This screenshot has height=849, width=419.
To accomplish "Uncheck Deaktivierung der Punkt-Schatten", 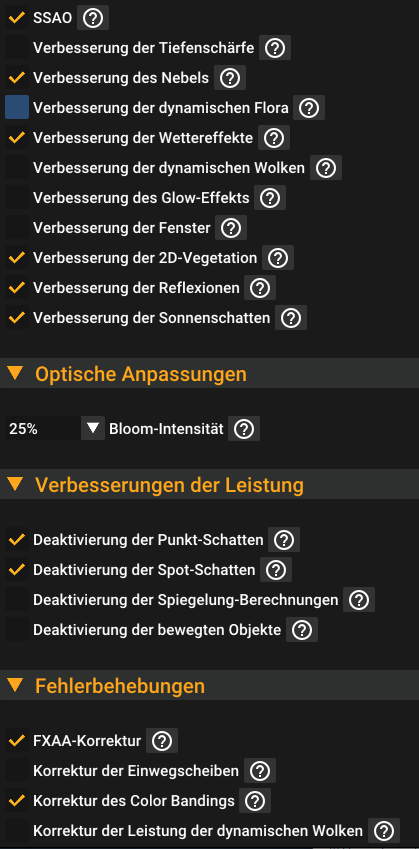I will 17,539.
